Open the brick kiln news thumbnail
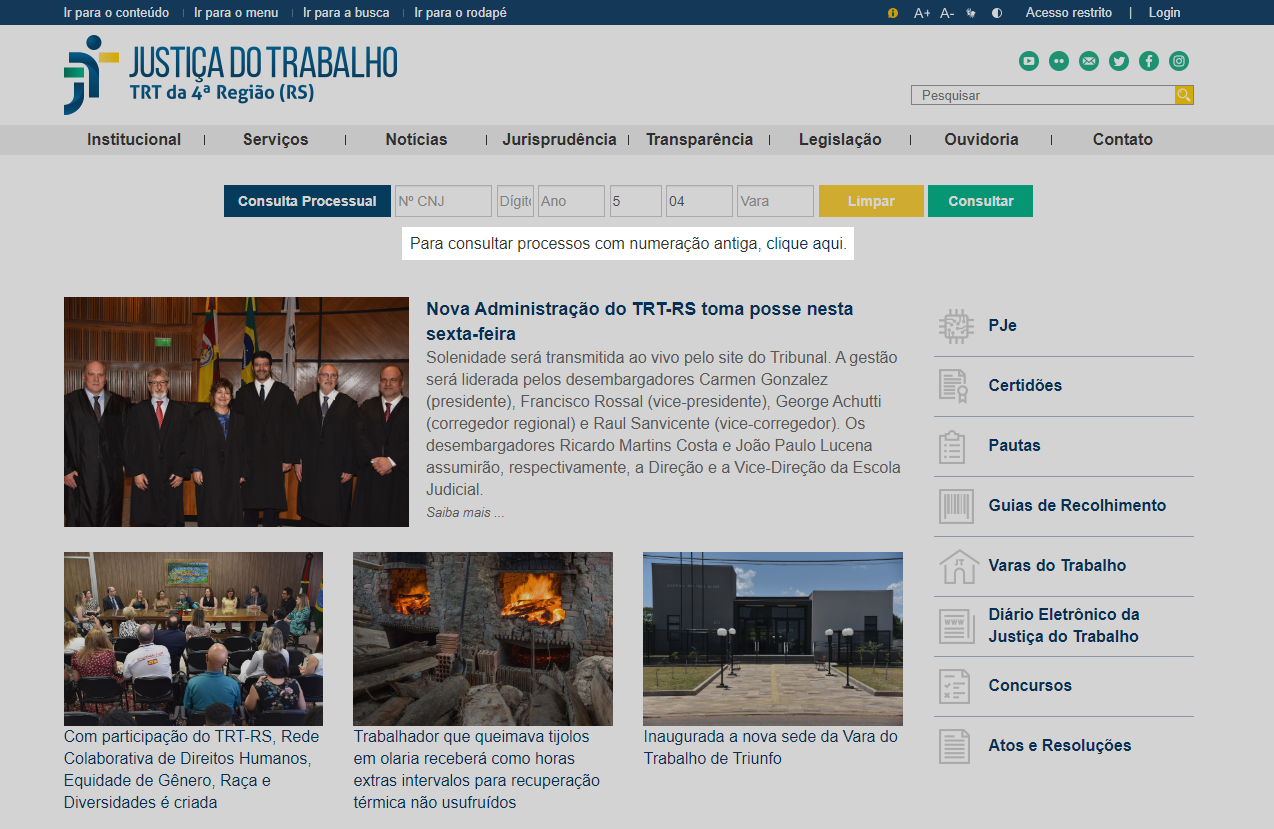 (x=482, y=639)
